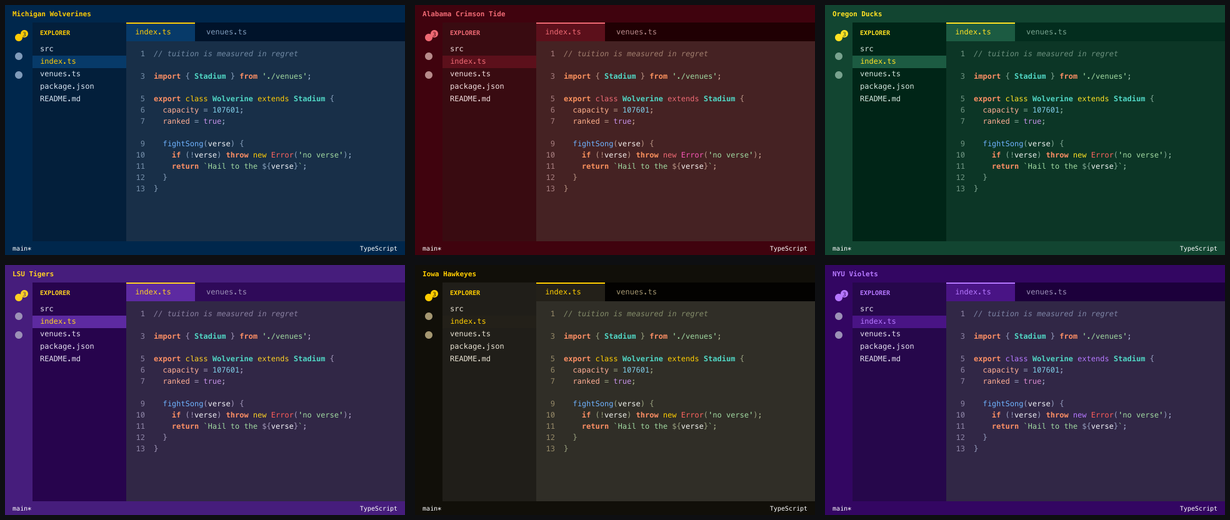Click the badged activity dot in Iowa Hawkeyes

pos(429,297)
